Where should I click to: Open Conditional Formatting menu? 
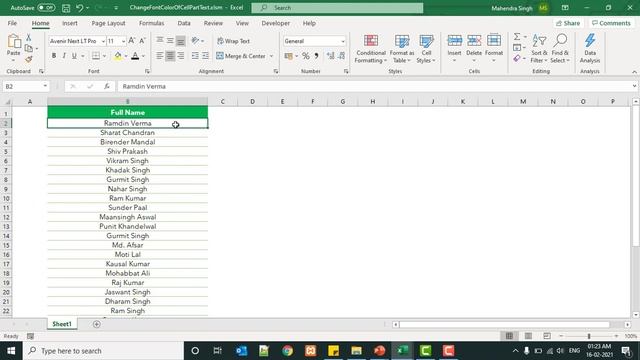(x=371, y=49)
